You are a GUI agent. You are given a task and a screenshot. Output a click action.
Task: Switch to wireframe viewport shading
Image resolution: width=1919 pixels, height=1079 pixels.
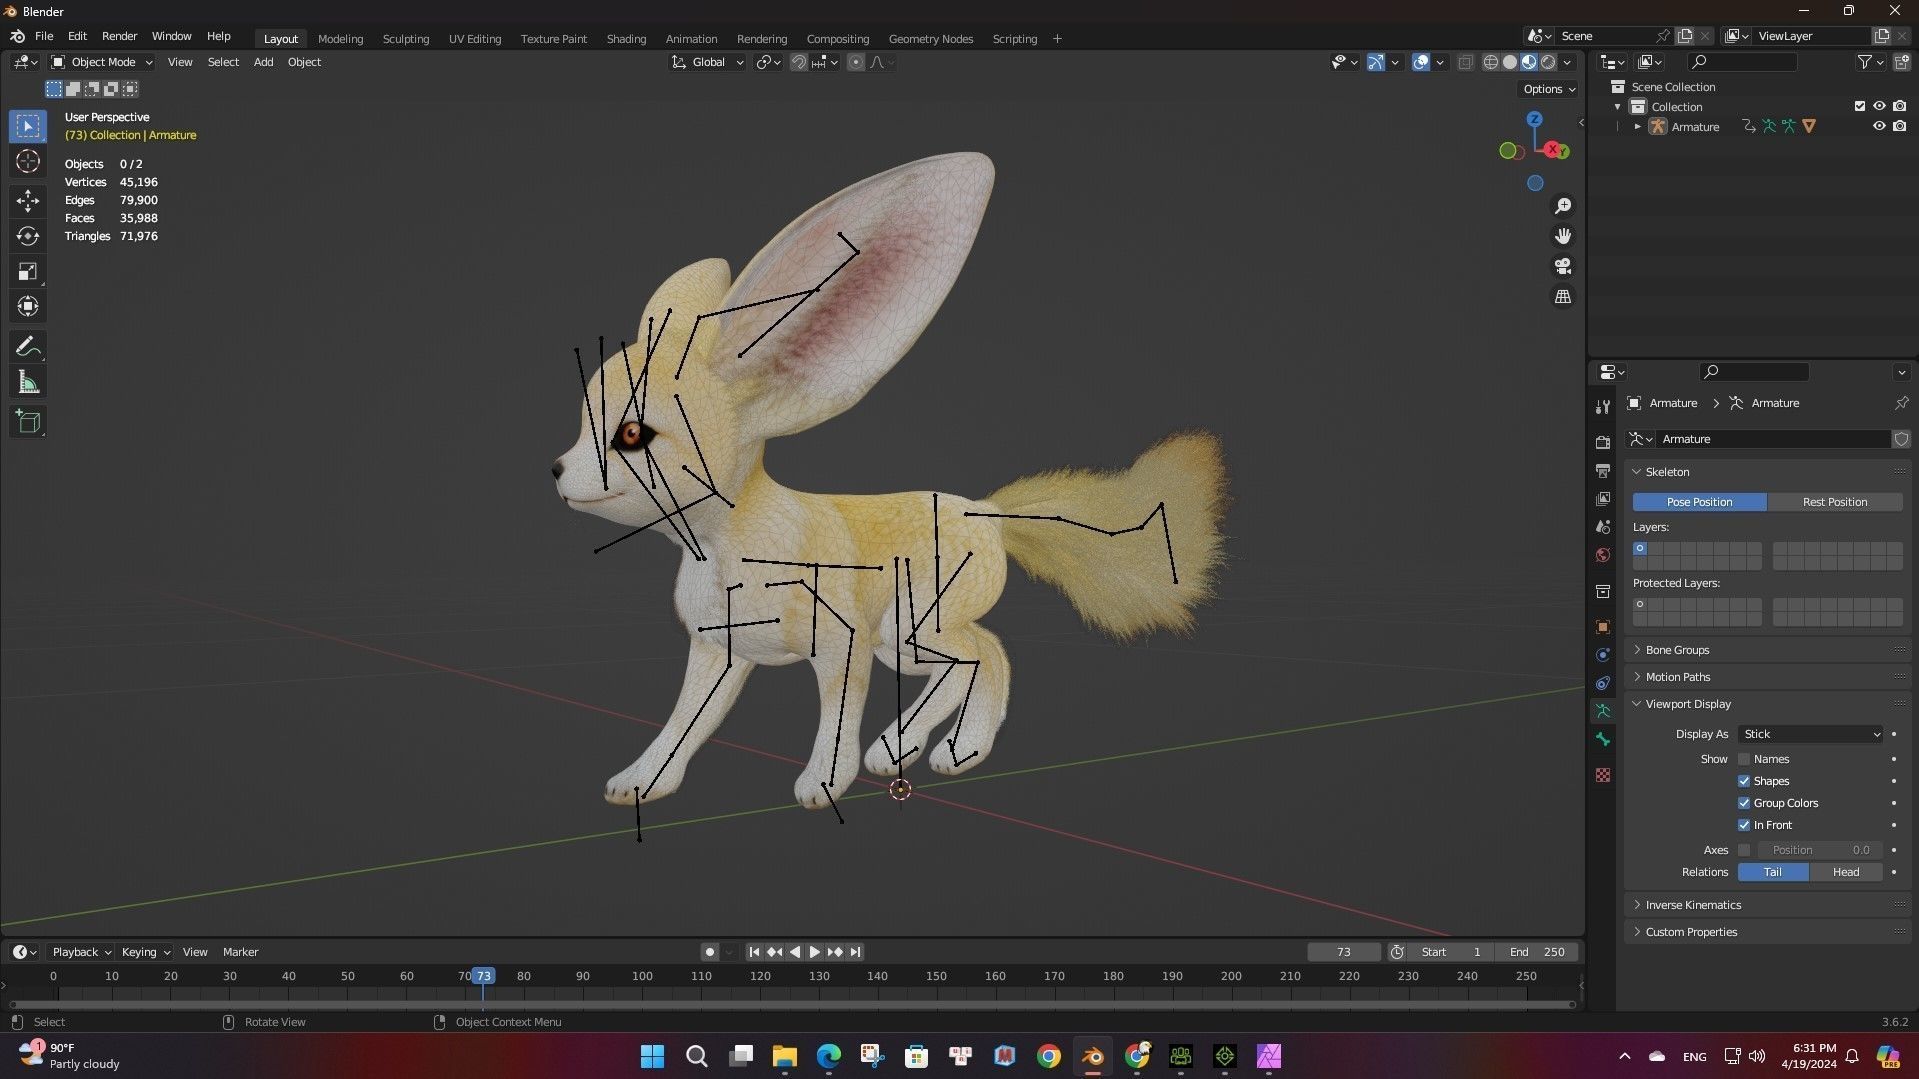pos(1491,62)
